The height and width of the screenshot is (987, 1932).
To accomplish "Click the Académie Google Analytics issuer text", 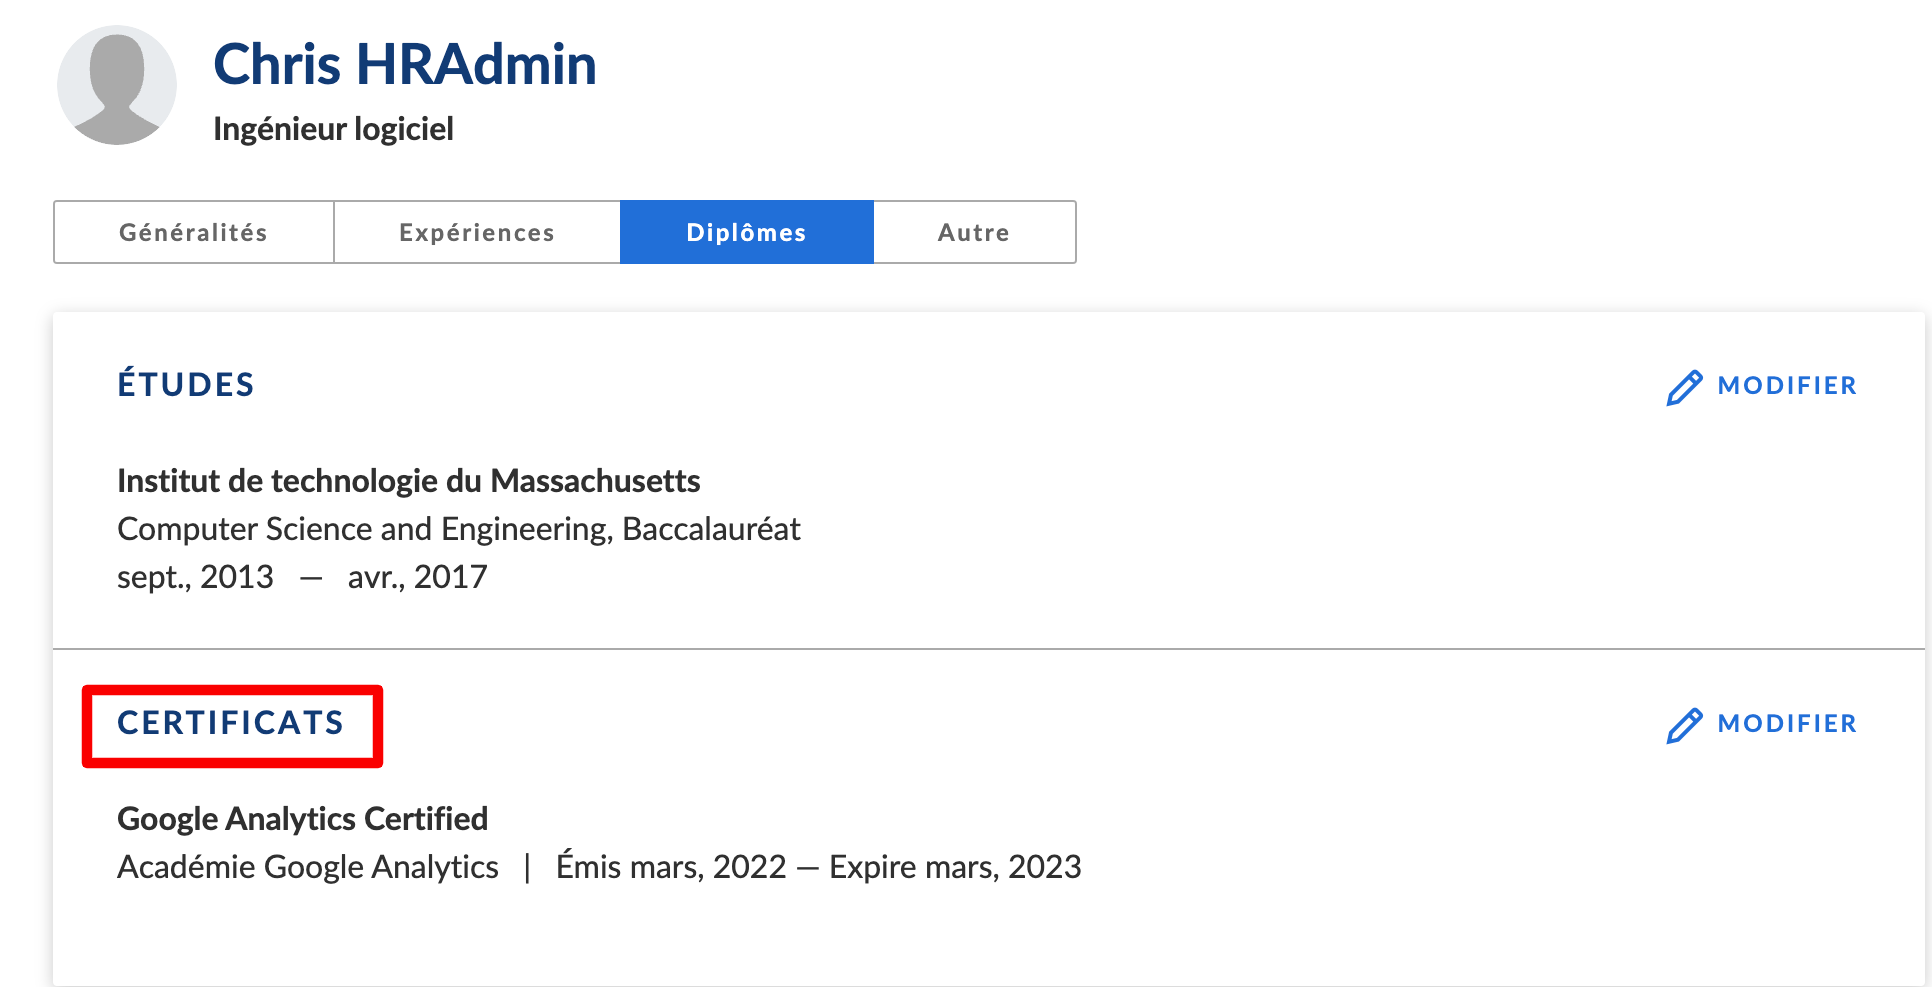I will [x=308, y=867].
